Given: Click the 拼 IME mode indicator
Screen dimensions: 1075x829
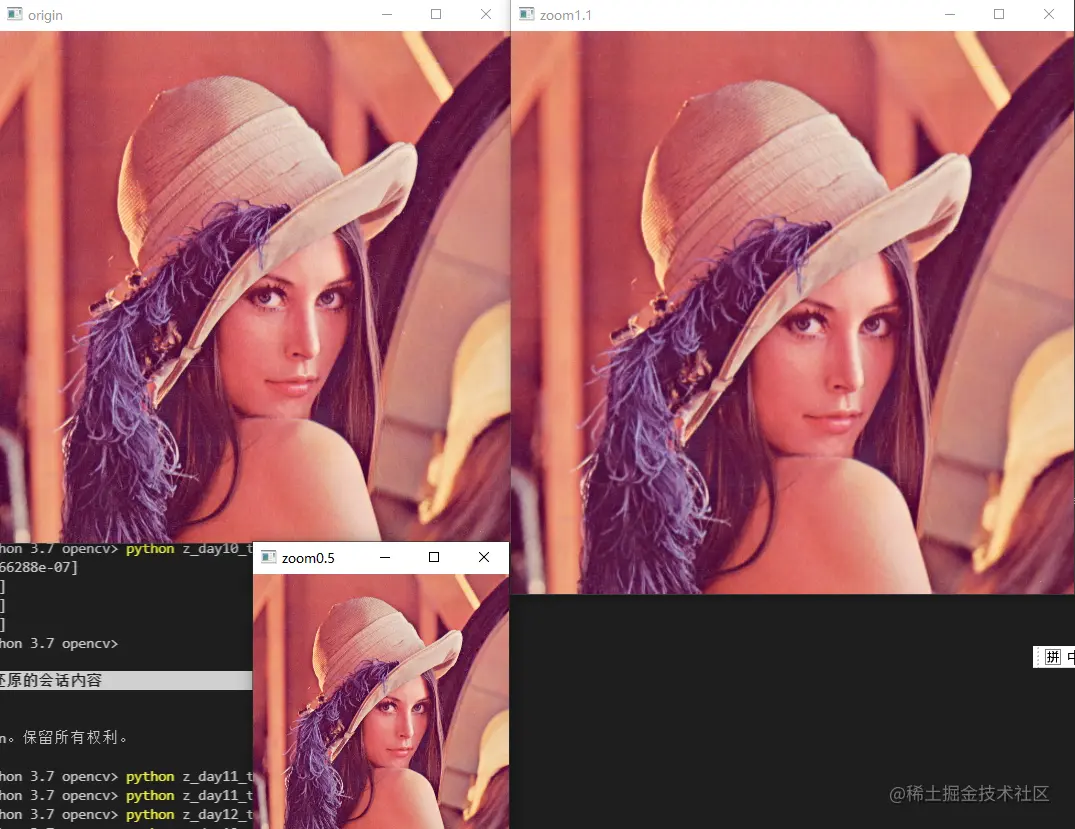Looking at the screenshot, I should pyautogui.click(x=1053, y=657).
